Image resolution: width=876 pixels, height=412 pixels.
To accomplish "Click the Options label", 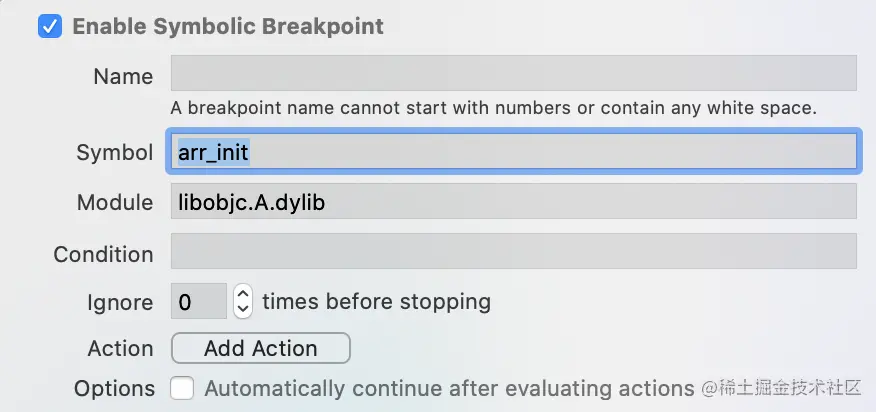I will click(115, 389).
